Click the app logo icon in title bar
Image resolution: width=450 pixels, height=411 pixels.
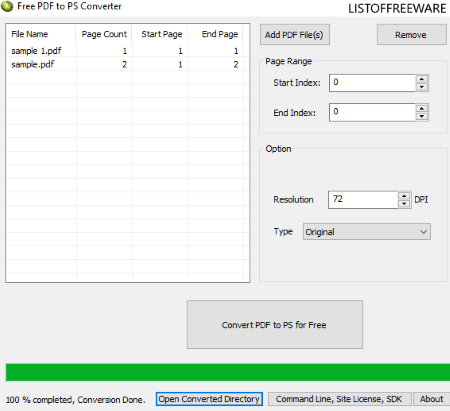coord(7,6)
